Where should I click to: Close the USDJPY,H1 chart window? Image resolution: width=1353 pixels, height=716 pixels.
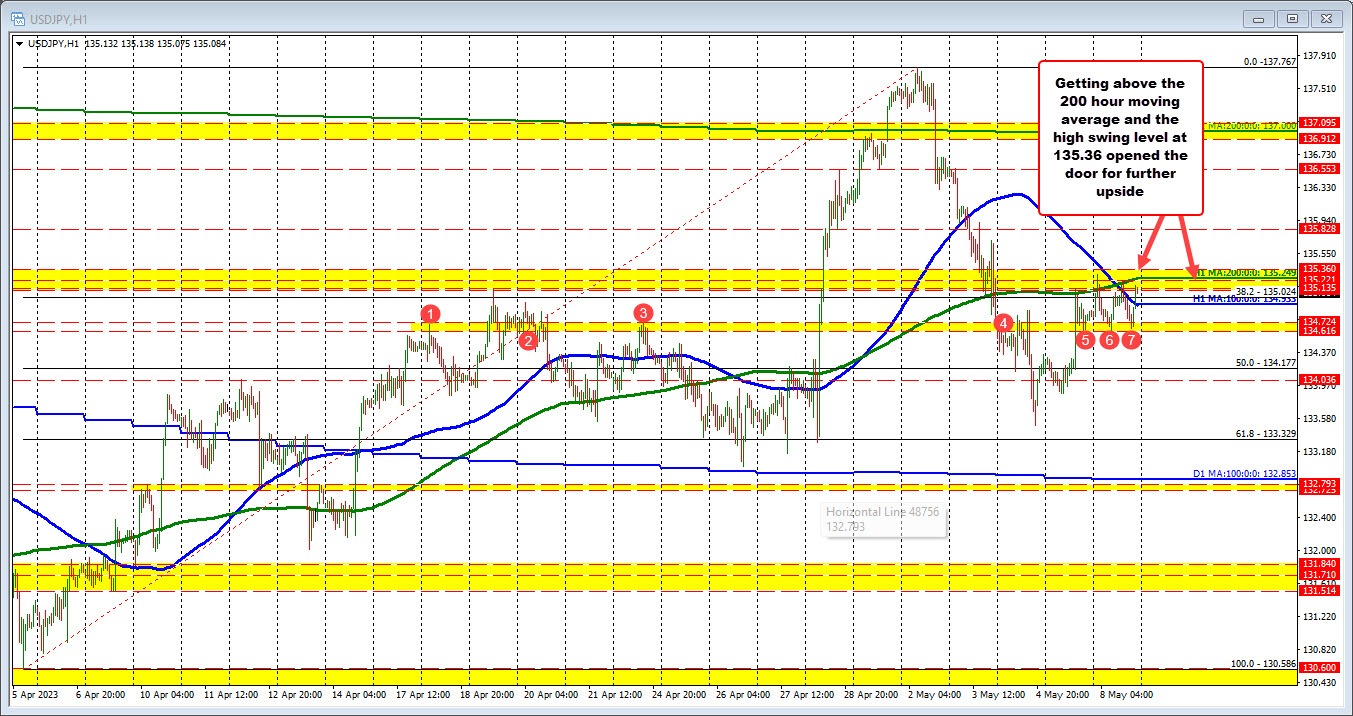point(1328,18)
